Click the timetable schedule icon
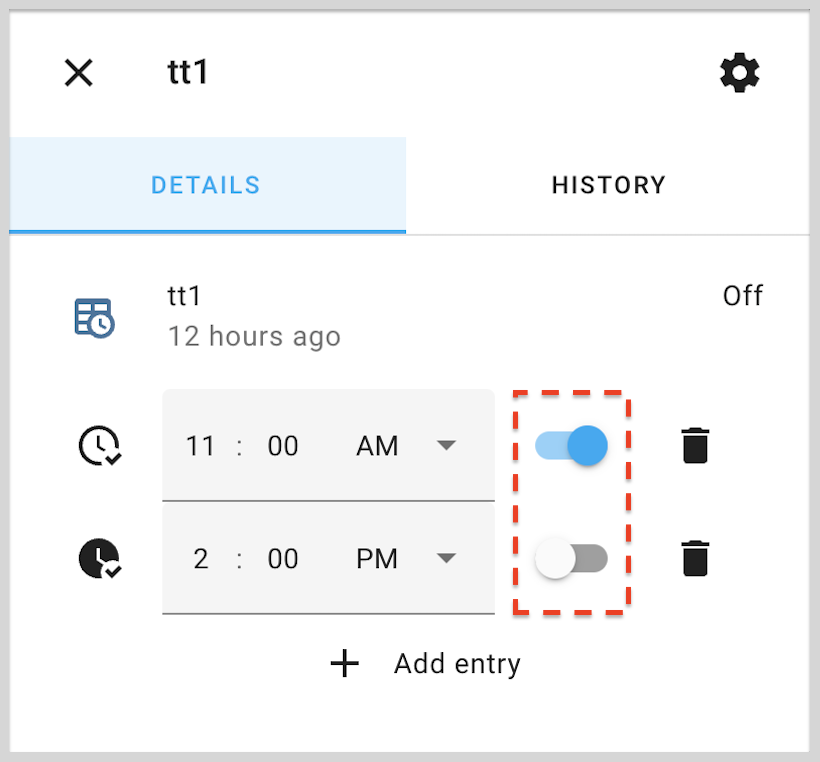820x762 pixels. pyautogui.click(x=95, y=316)
